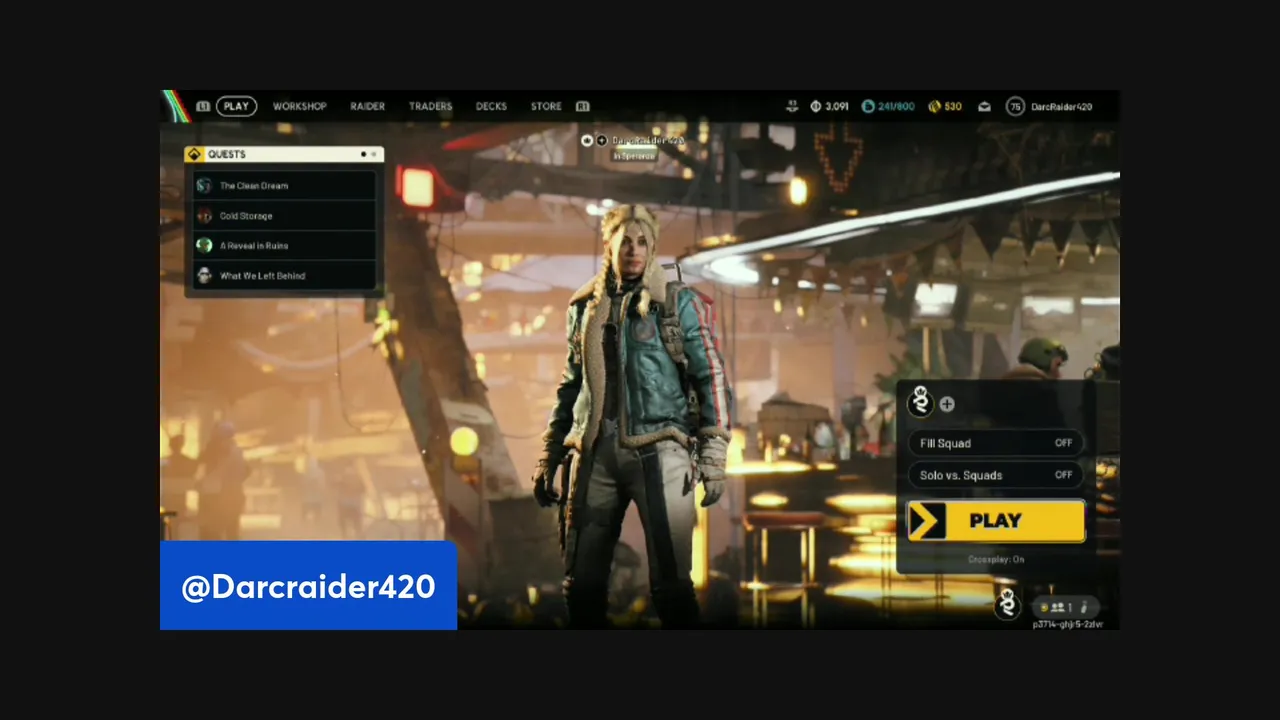The width and height of the screenshot is (1280, 720).
Task: Open A Reveal in Ruins quest
Action: [284, 246]
